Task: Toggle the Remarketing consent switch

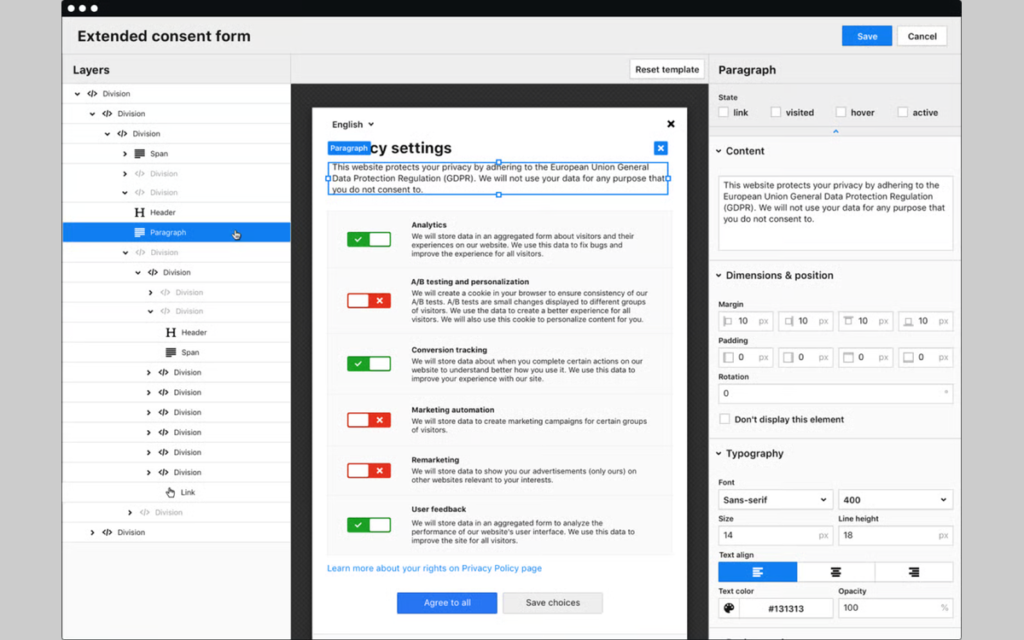Action: [369, 470]
